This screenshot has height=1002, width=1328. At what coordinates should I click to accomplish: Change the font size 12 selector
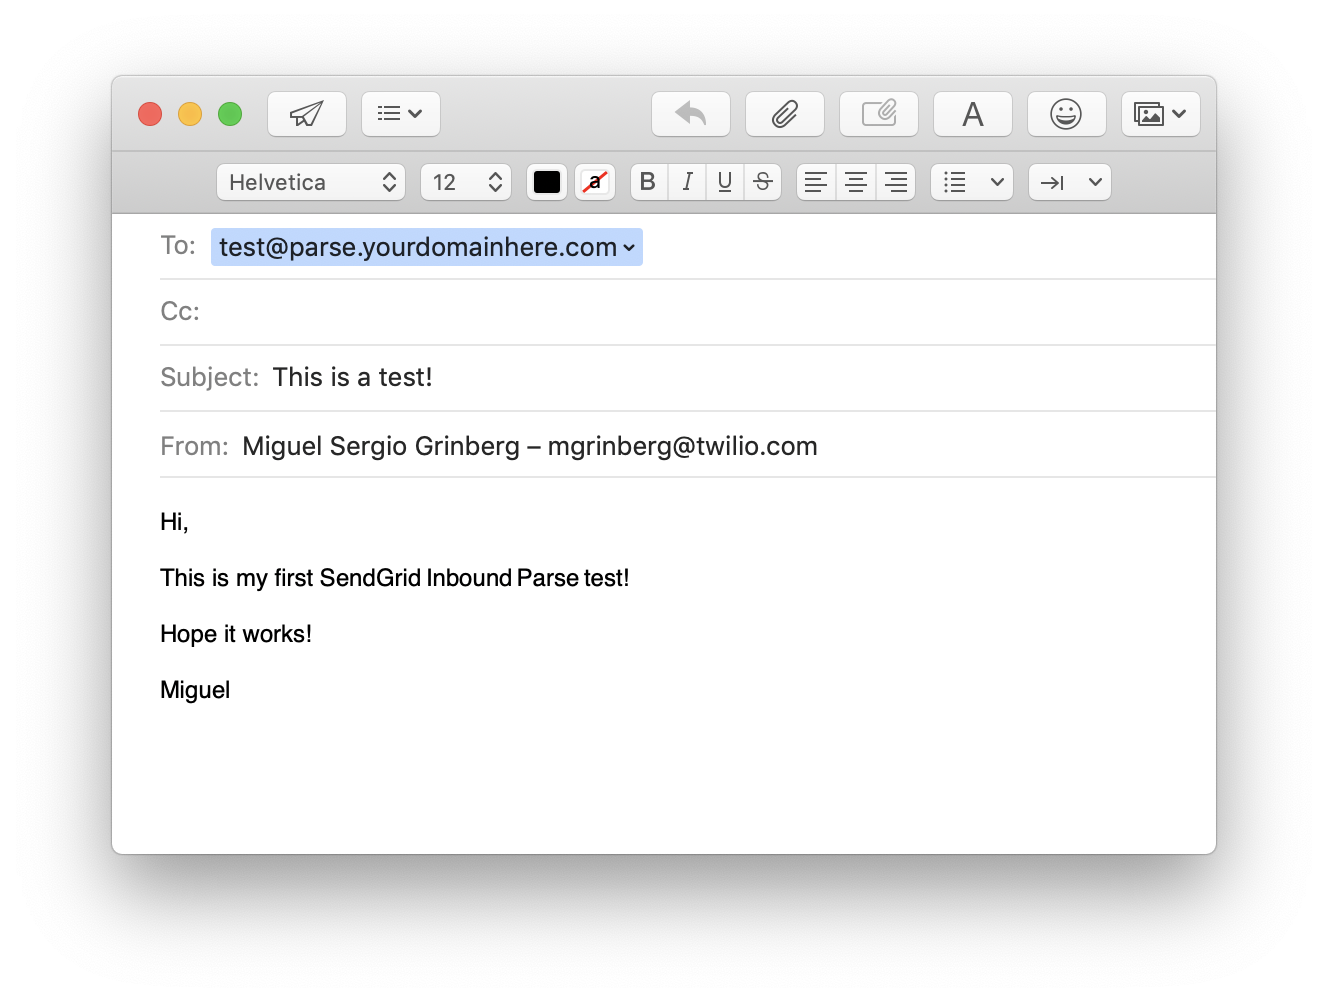coord(466,182)
